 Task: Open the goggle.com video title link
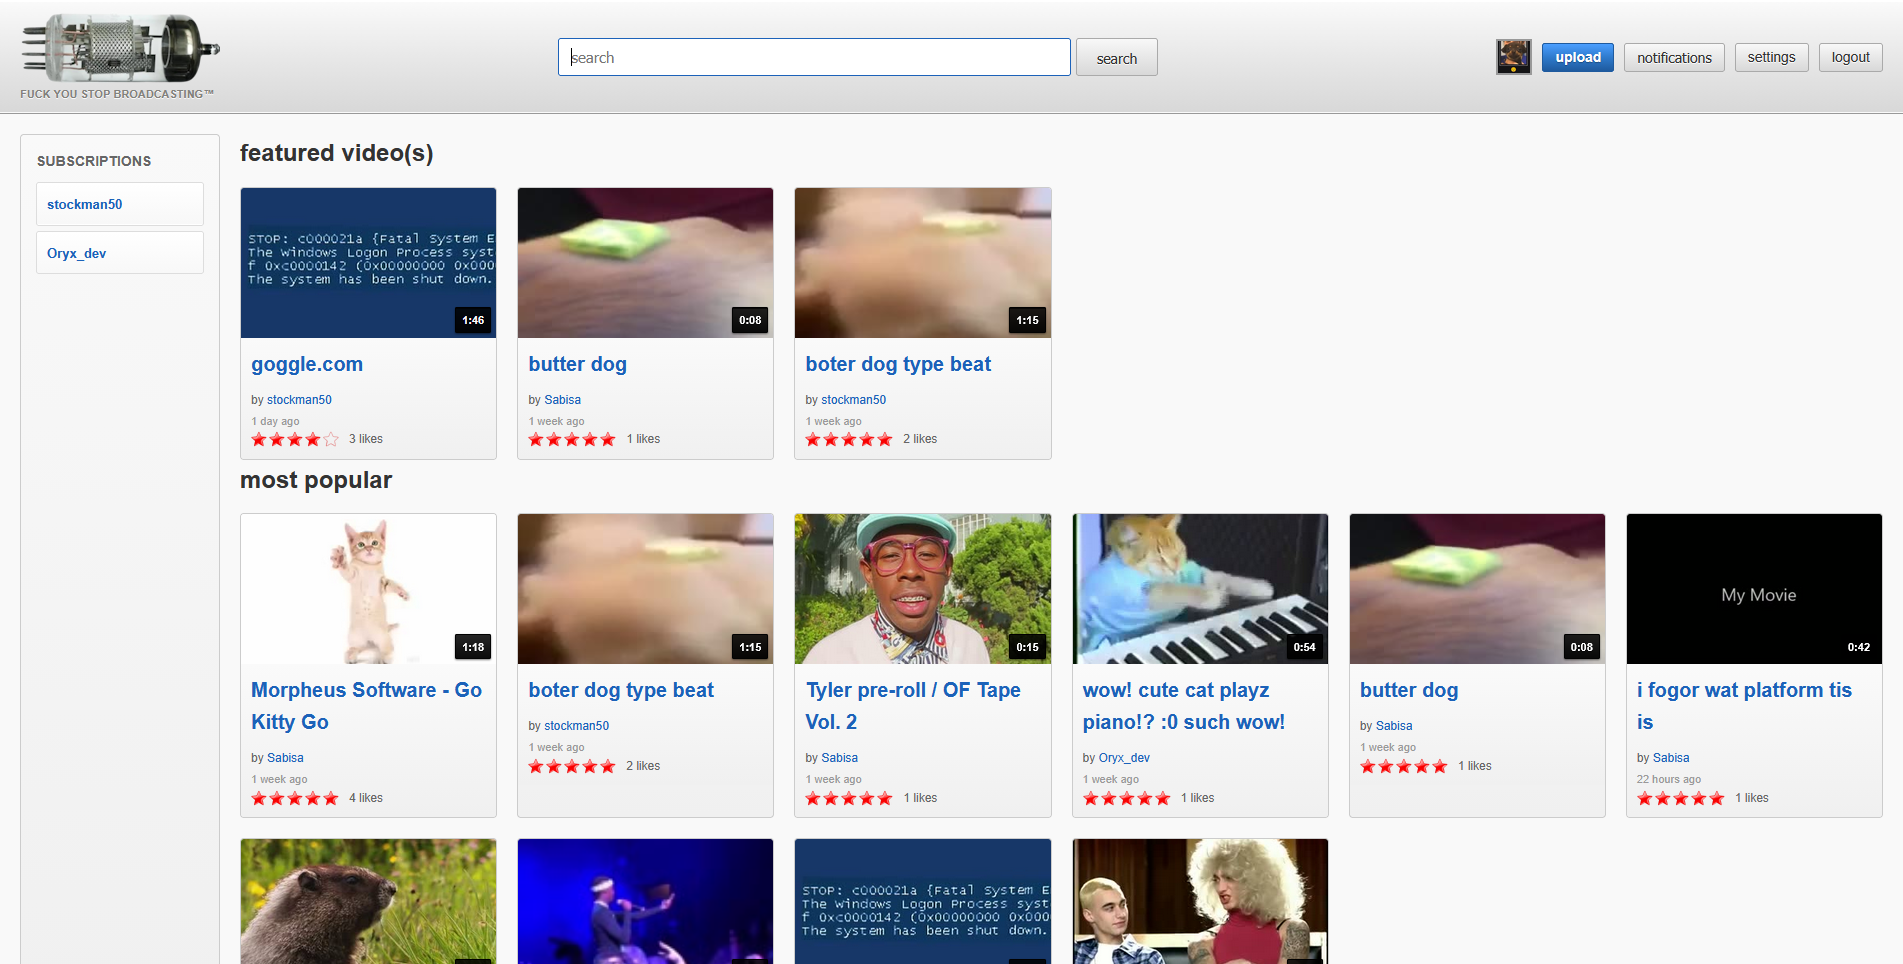(x=307, y=364)
